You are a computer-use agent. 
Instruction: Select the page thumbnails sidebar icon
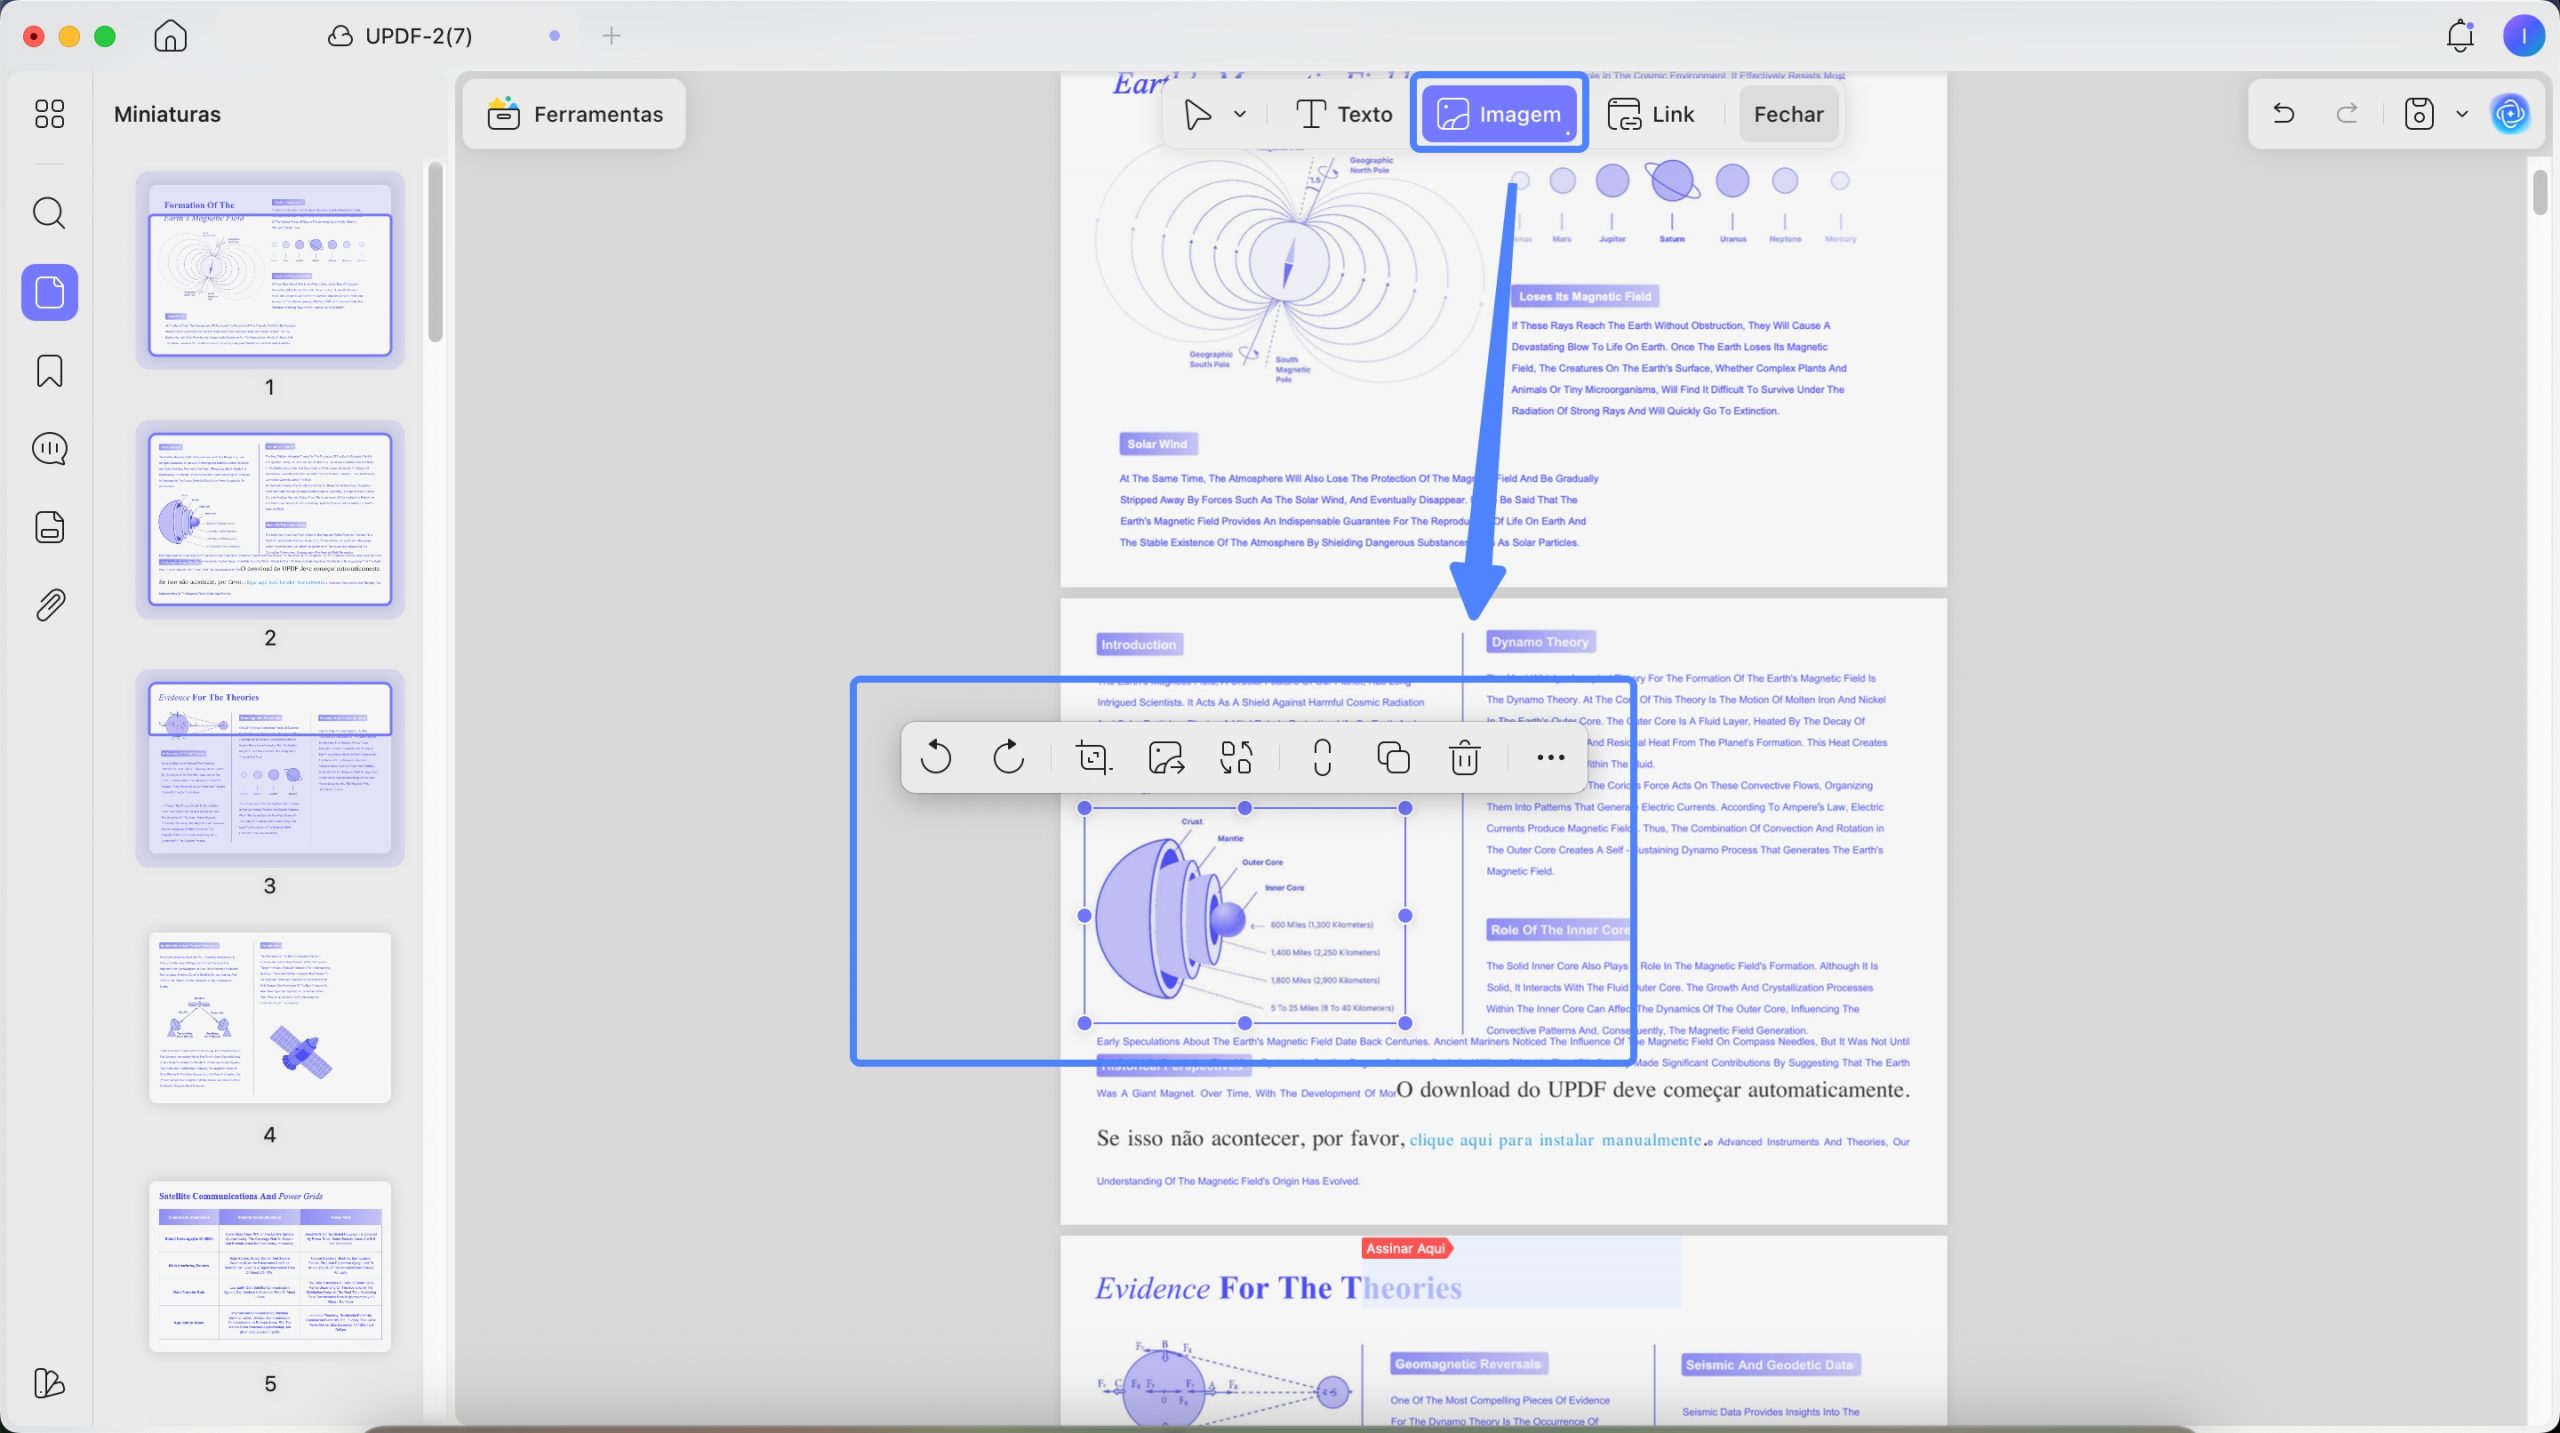[x=49, y=292]
